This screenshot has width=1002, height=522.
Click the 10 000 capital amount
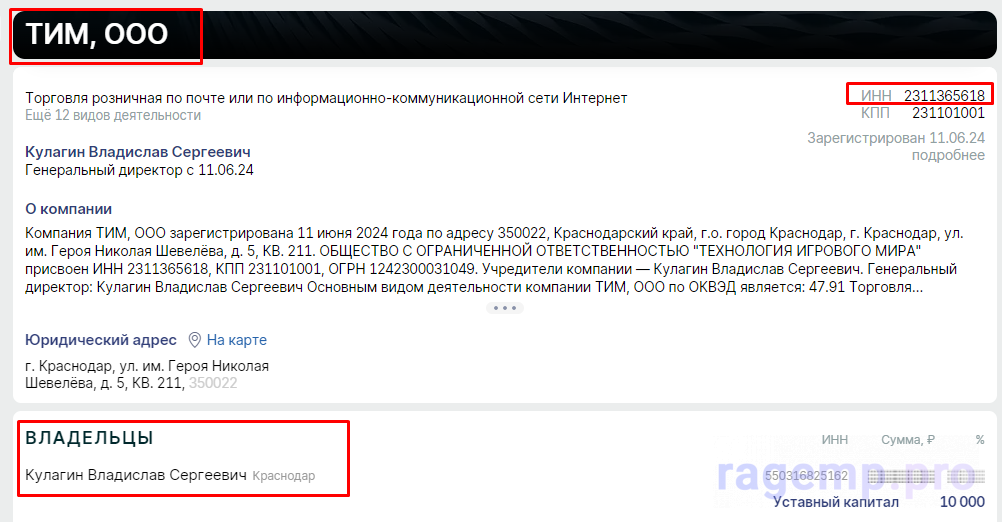[962, 502]
